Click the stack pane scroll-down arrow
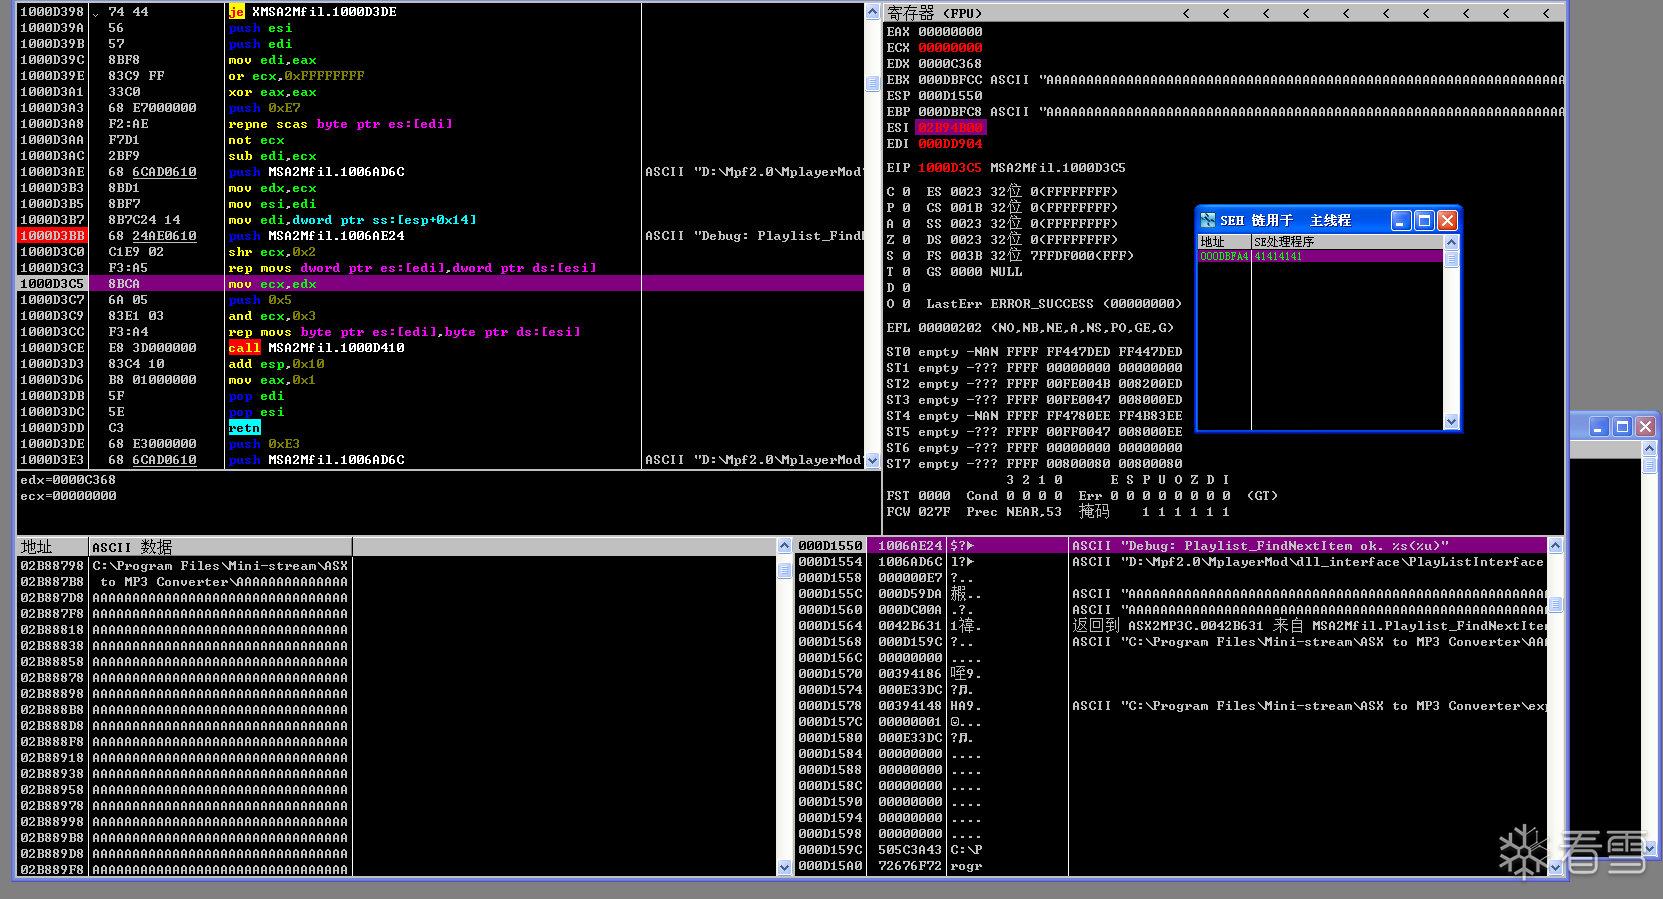Screen dimensions: 1663x899 [x=1555, y=868]
